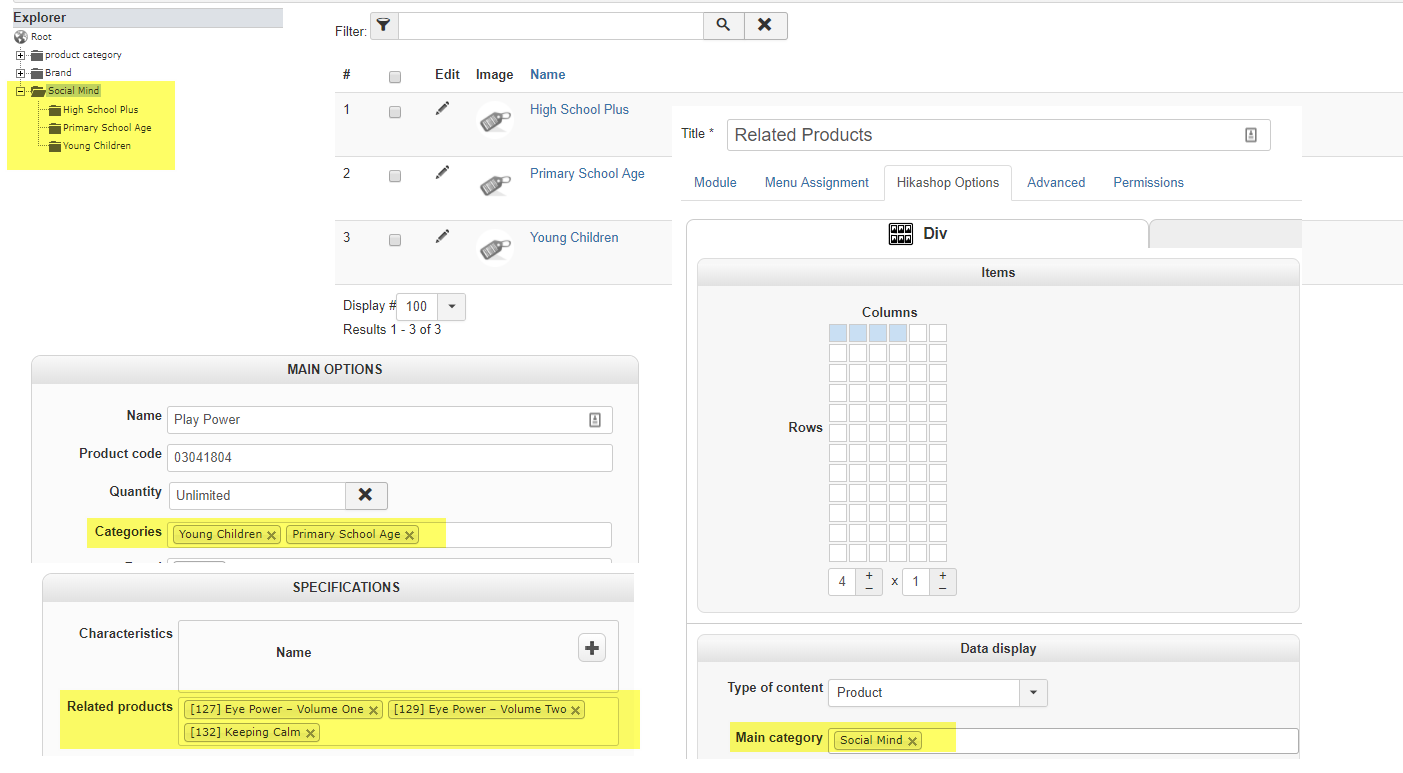
Task: Open the Primary School Age category link
Action: click(587, 174)
